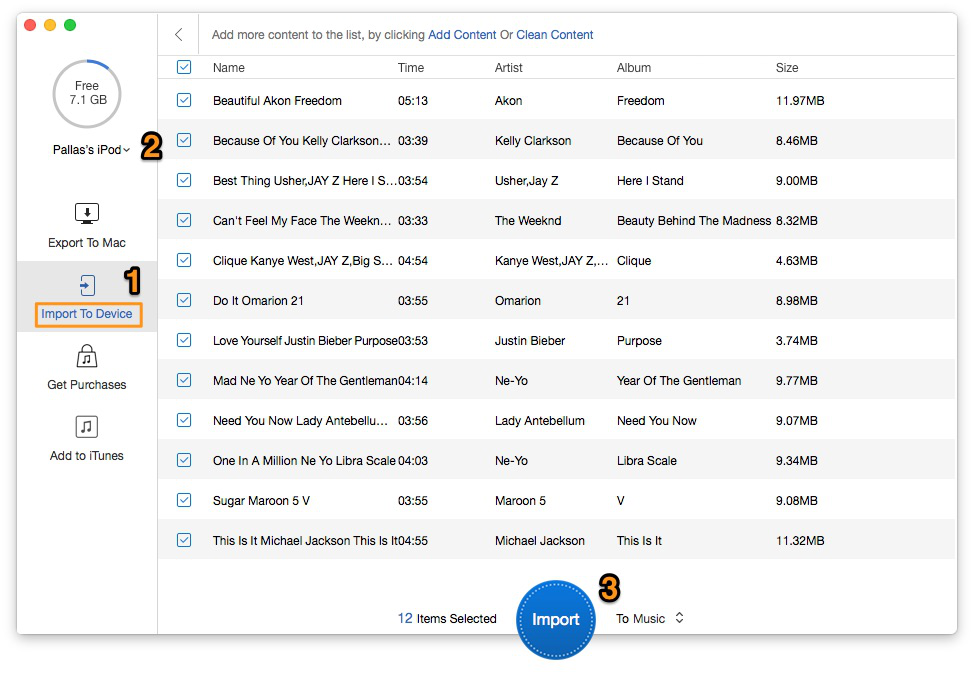The height and width of the screenshot is (681, 974).
Task: Click the size value 9.08MB
Action: point(796,501)
